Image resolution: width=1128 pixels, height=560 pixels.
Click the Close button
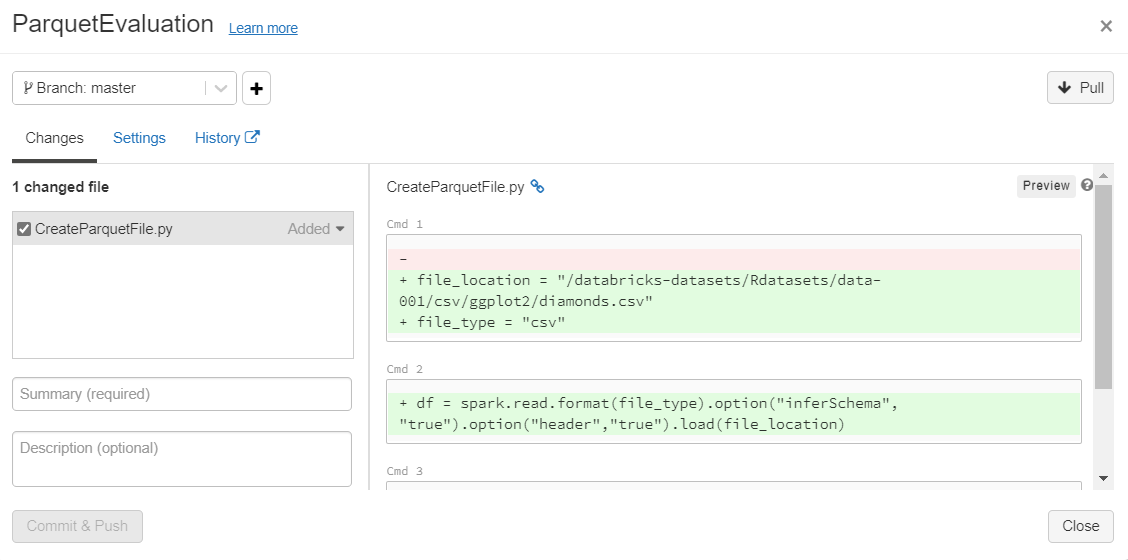(1080, 526)
